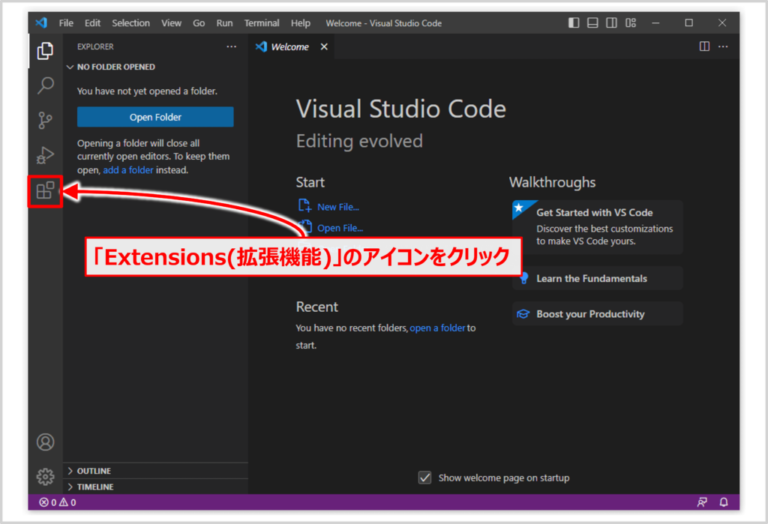Screen dimensions: 768x524
Task: Split the editor to the right
Action: point(704,46)
